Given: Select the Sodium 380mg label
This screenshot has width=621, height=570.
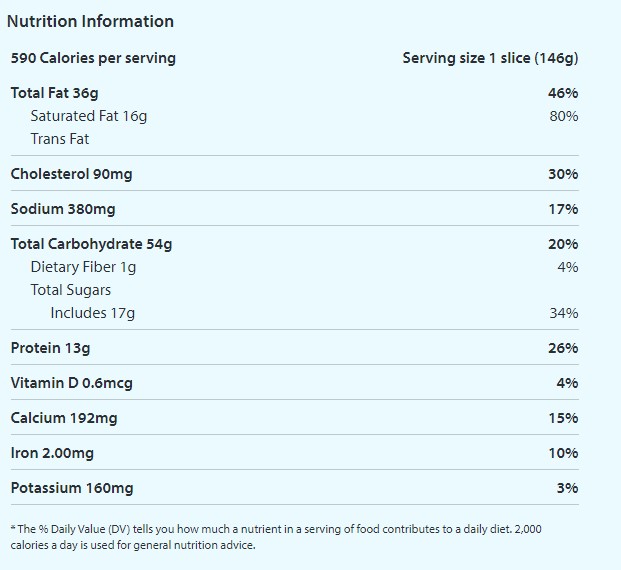Looking at the screenshot, I should point(63,209).
